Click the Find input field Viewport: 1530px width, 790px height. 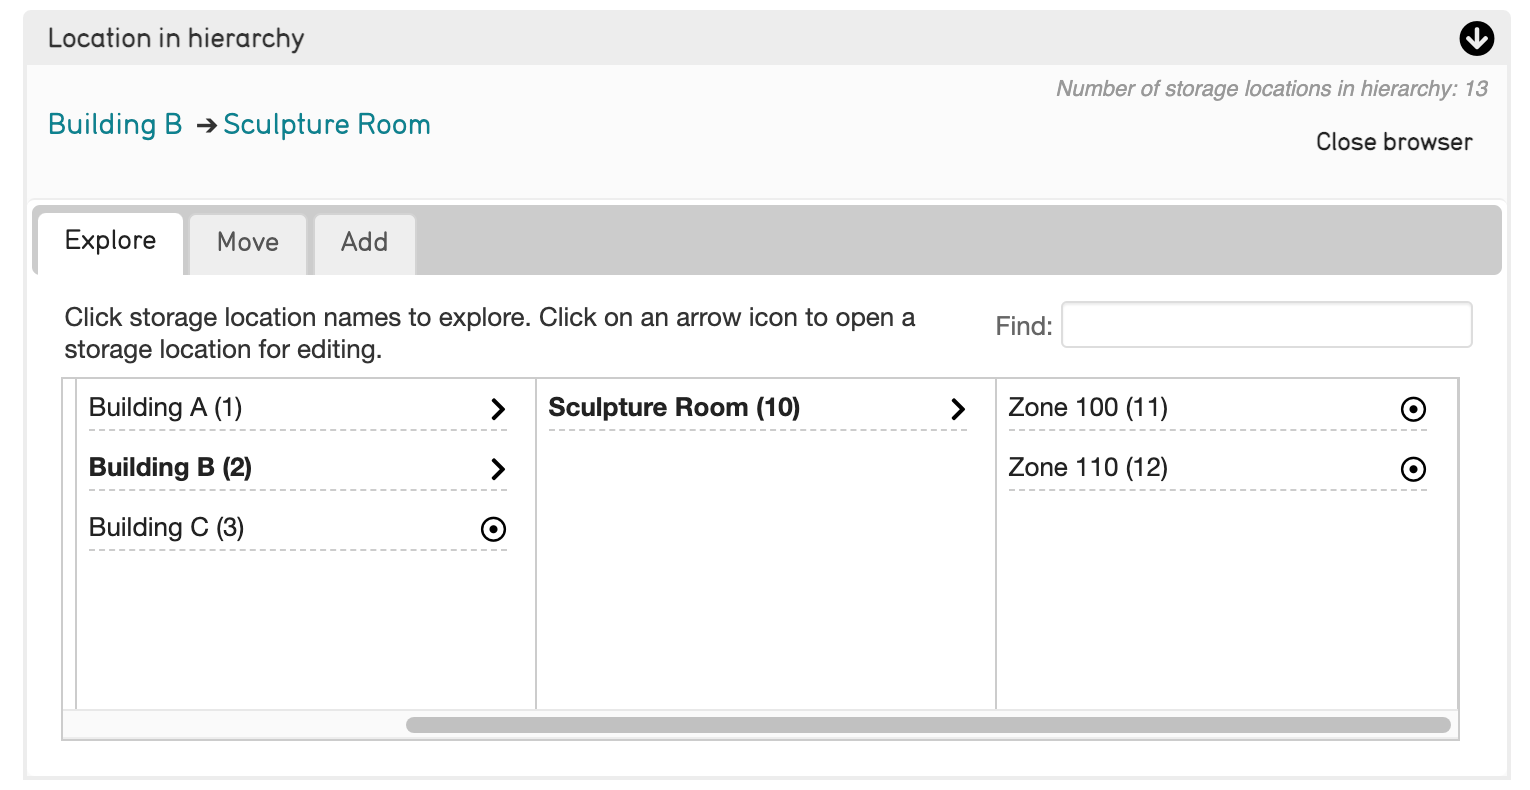tap(1266, 326)
